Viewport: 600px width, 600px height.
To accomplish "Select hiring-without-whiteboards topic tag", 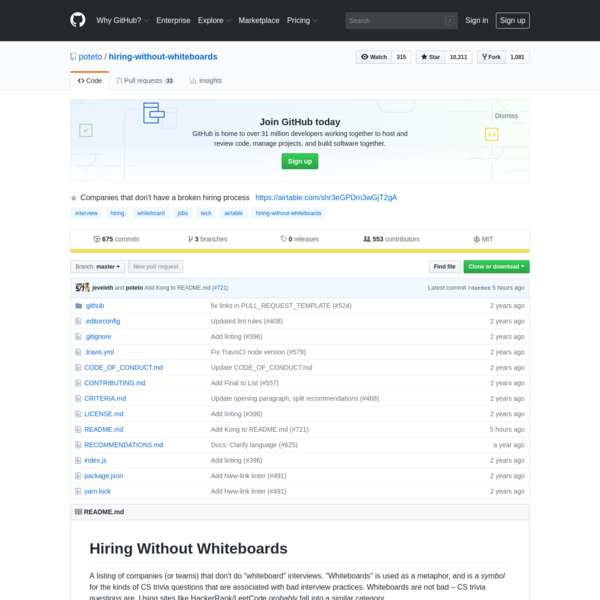I will [289, 213].
